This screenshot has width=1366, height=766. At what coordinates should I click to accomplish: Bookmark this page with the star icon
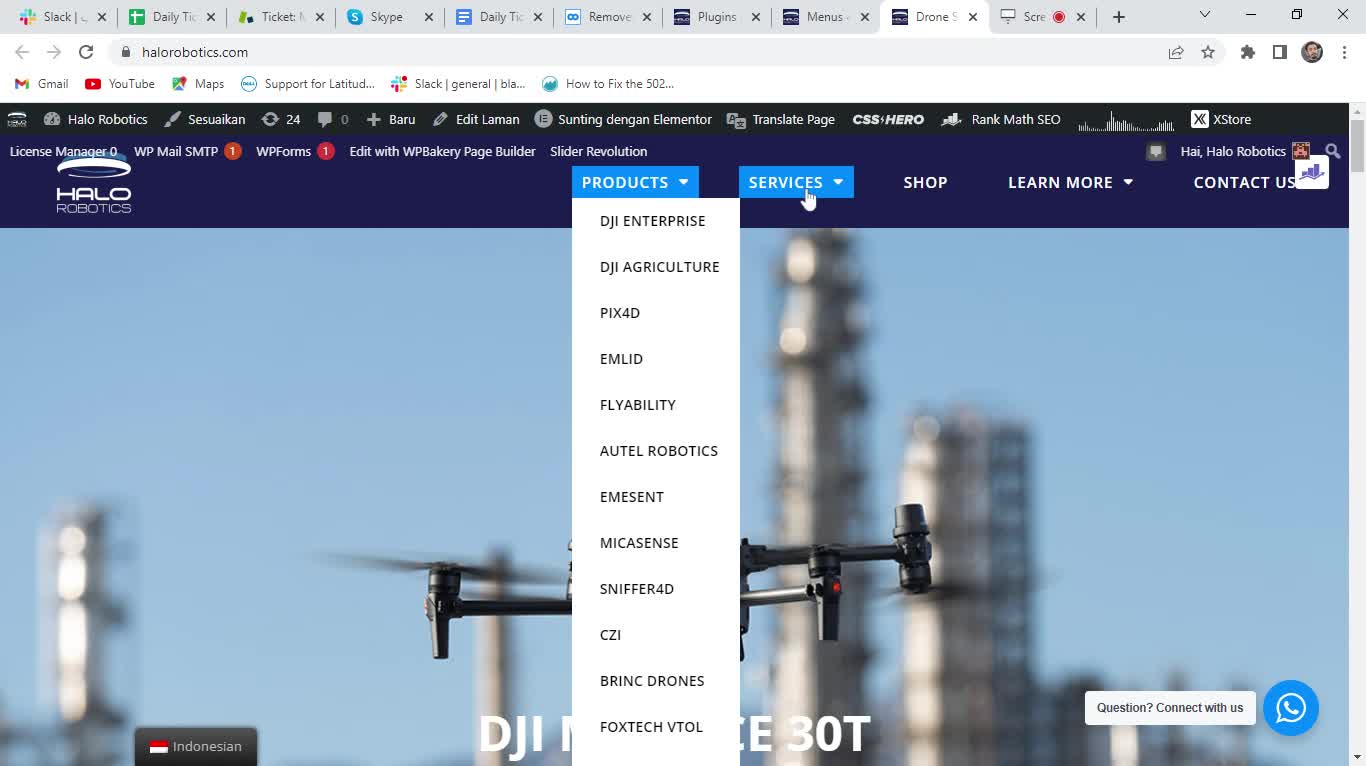click(1208, 52)
